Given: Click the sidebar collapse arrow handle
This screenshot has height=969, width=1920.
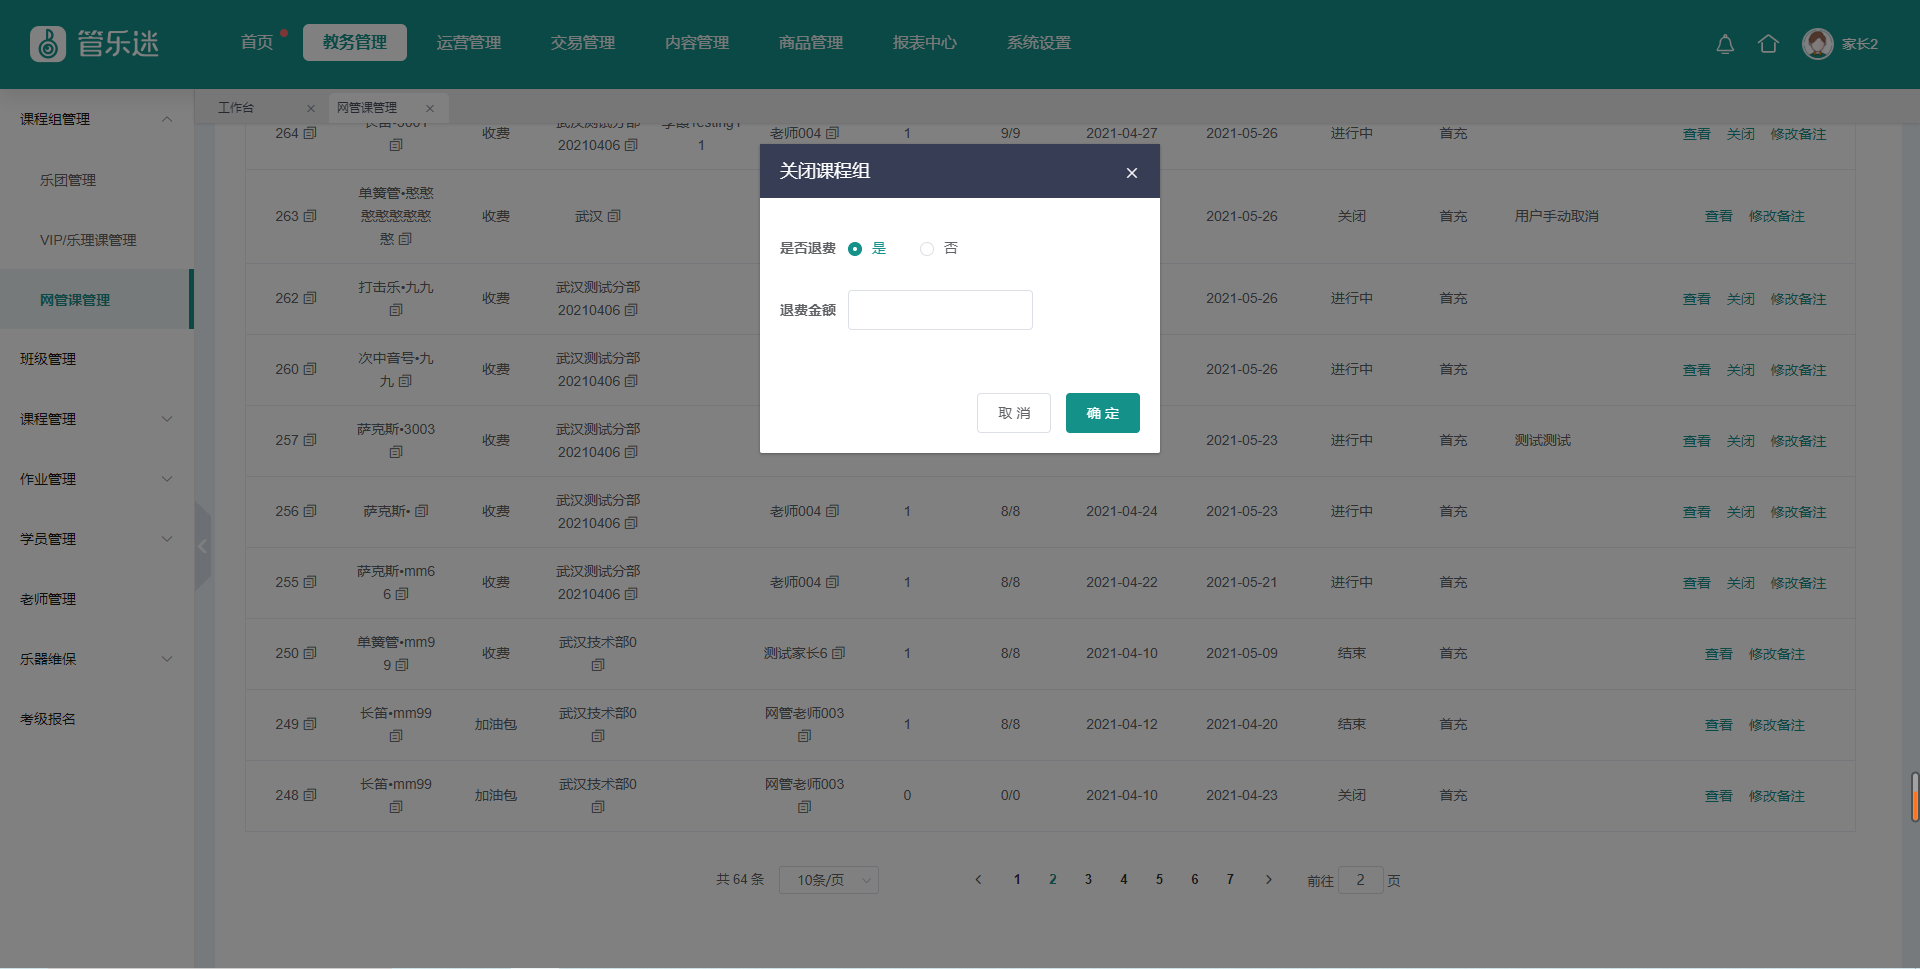Looking at the screenshot, I should point(203,546).
